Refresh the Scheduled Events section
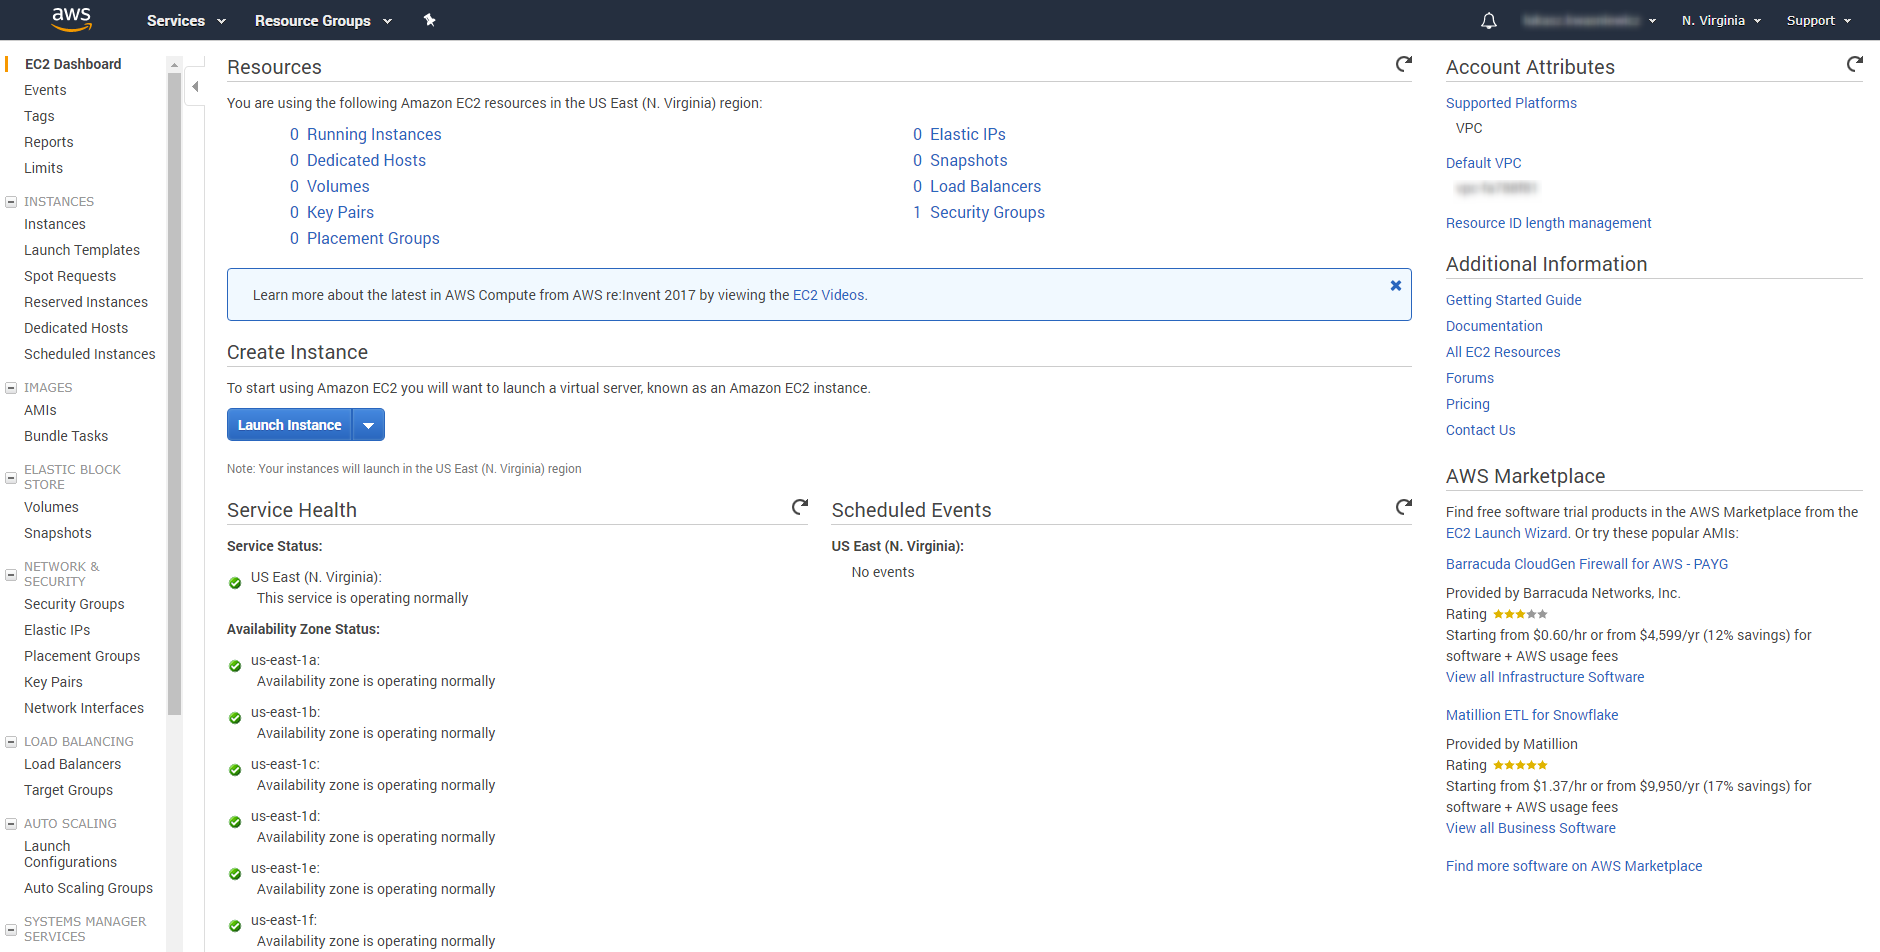The image size is (1880, 952). [x=1404, y=507]
